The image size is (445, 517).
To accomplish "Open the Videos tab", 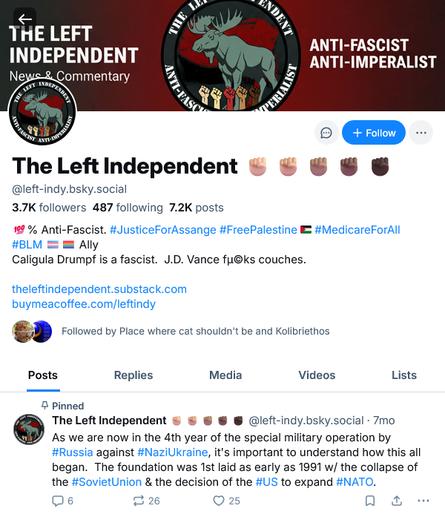I will pyautogui.click(x=317, y=375).
